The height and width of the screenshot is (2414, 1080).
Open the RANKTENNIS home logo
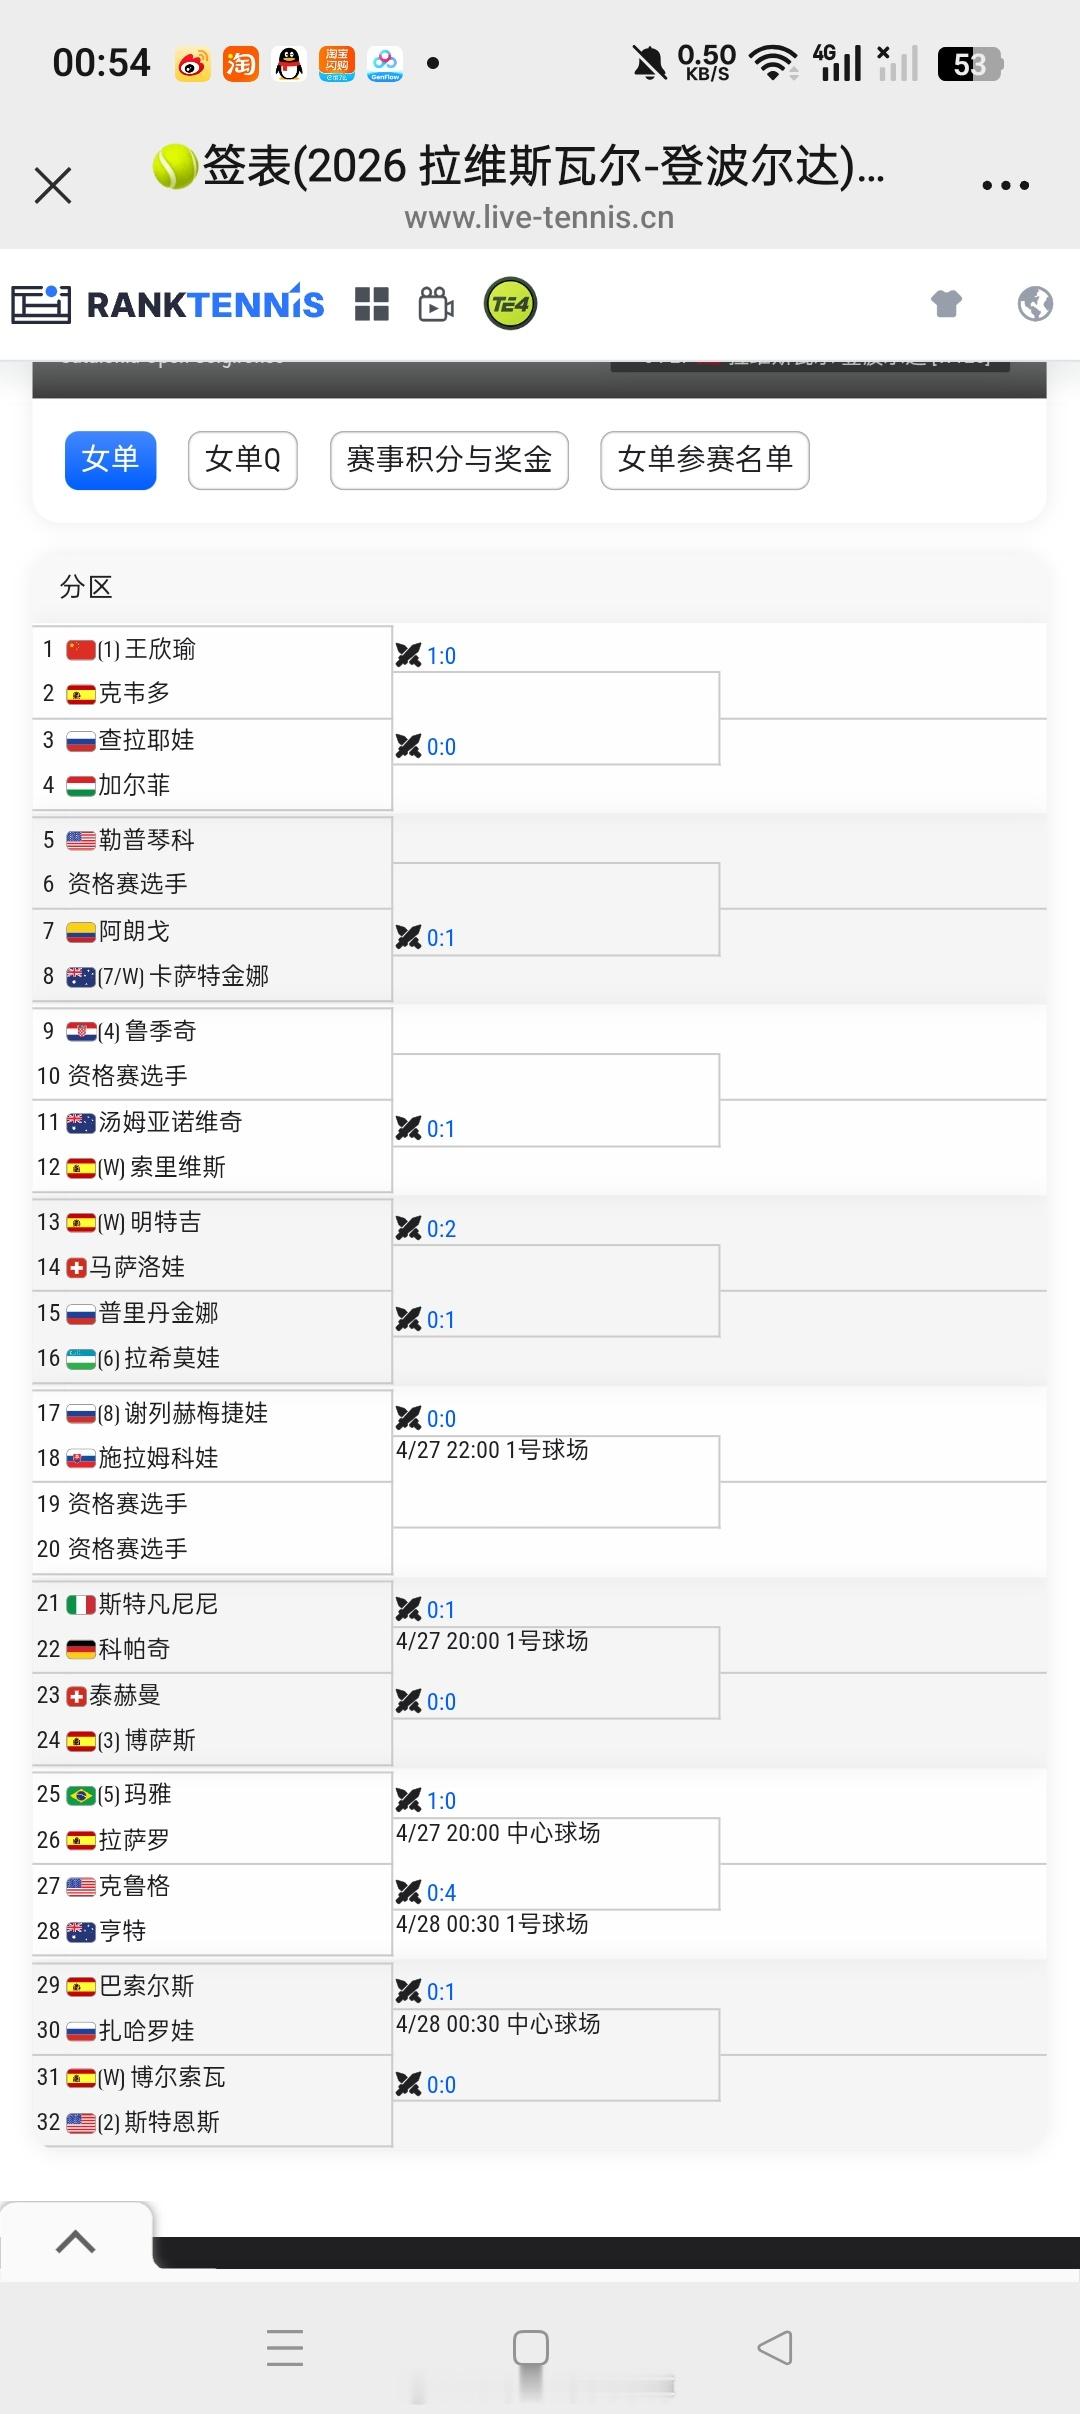167,303
